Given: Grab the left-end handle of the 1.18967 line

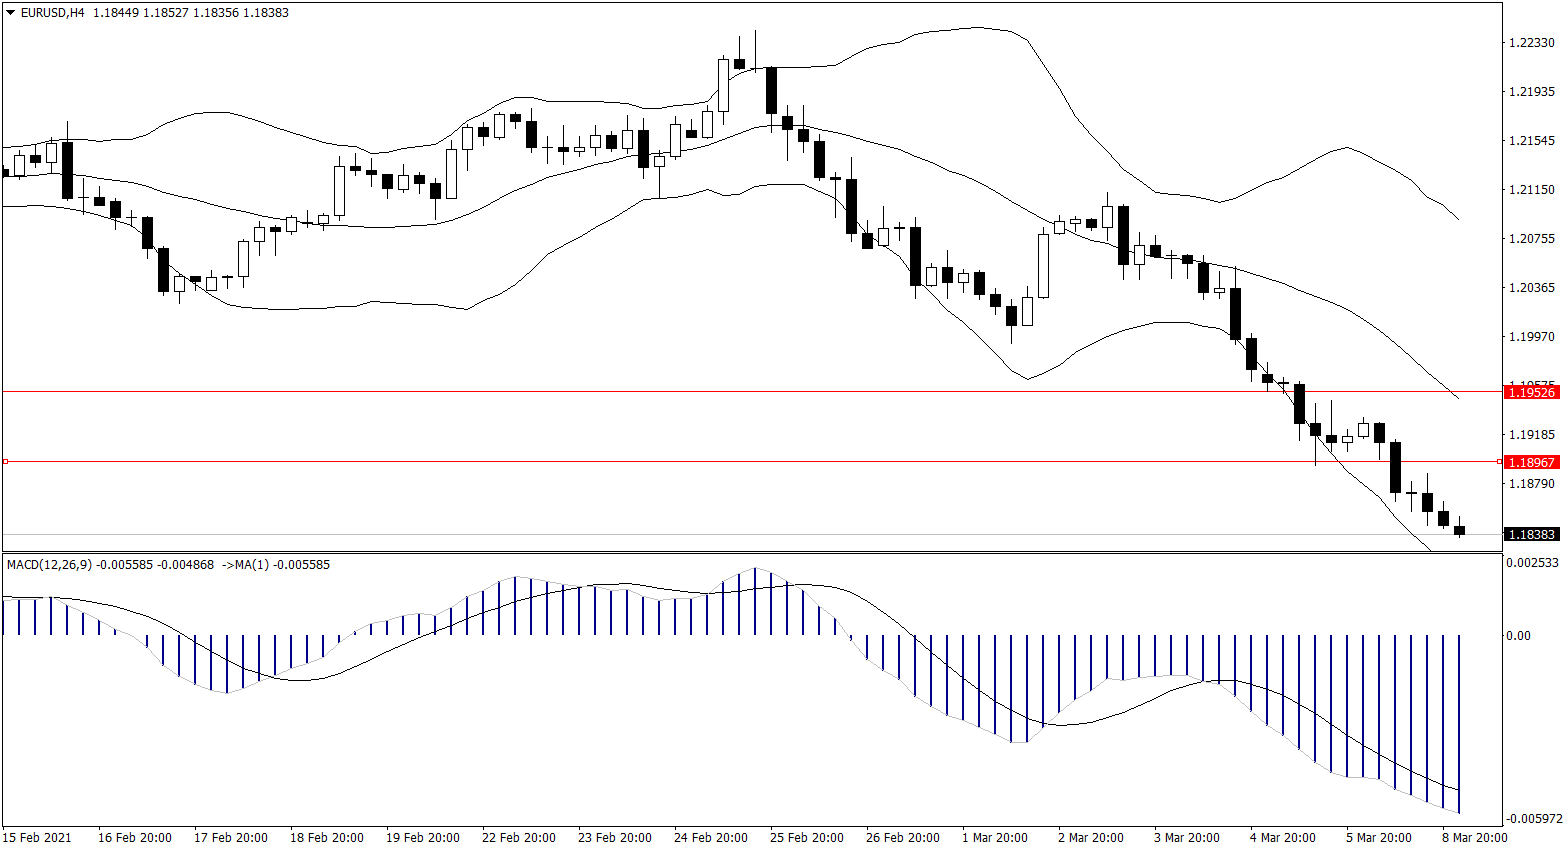Looking at the screenshot, I should [5, 461].
